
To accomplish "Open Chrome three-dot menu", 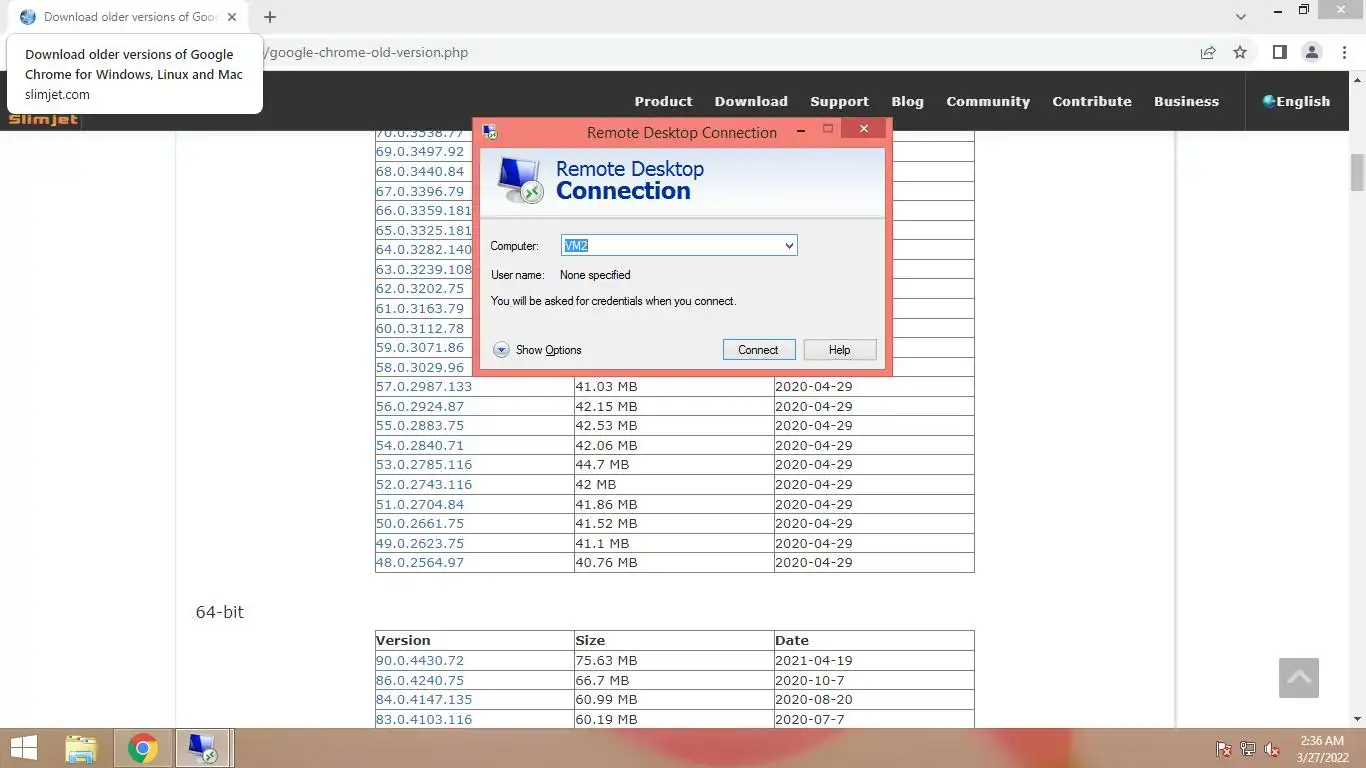I will 1345,52.
